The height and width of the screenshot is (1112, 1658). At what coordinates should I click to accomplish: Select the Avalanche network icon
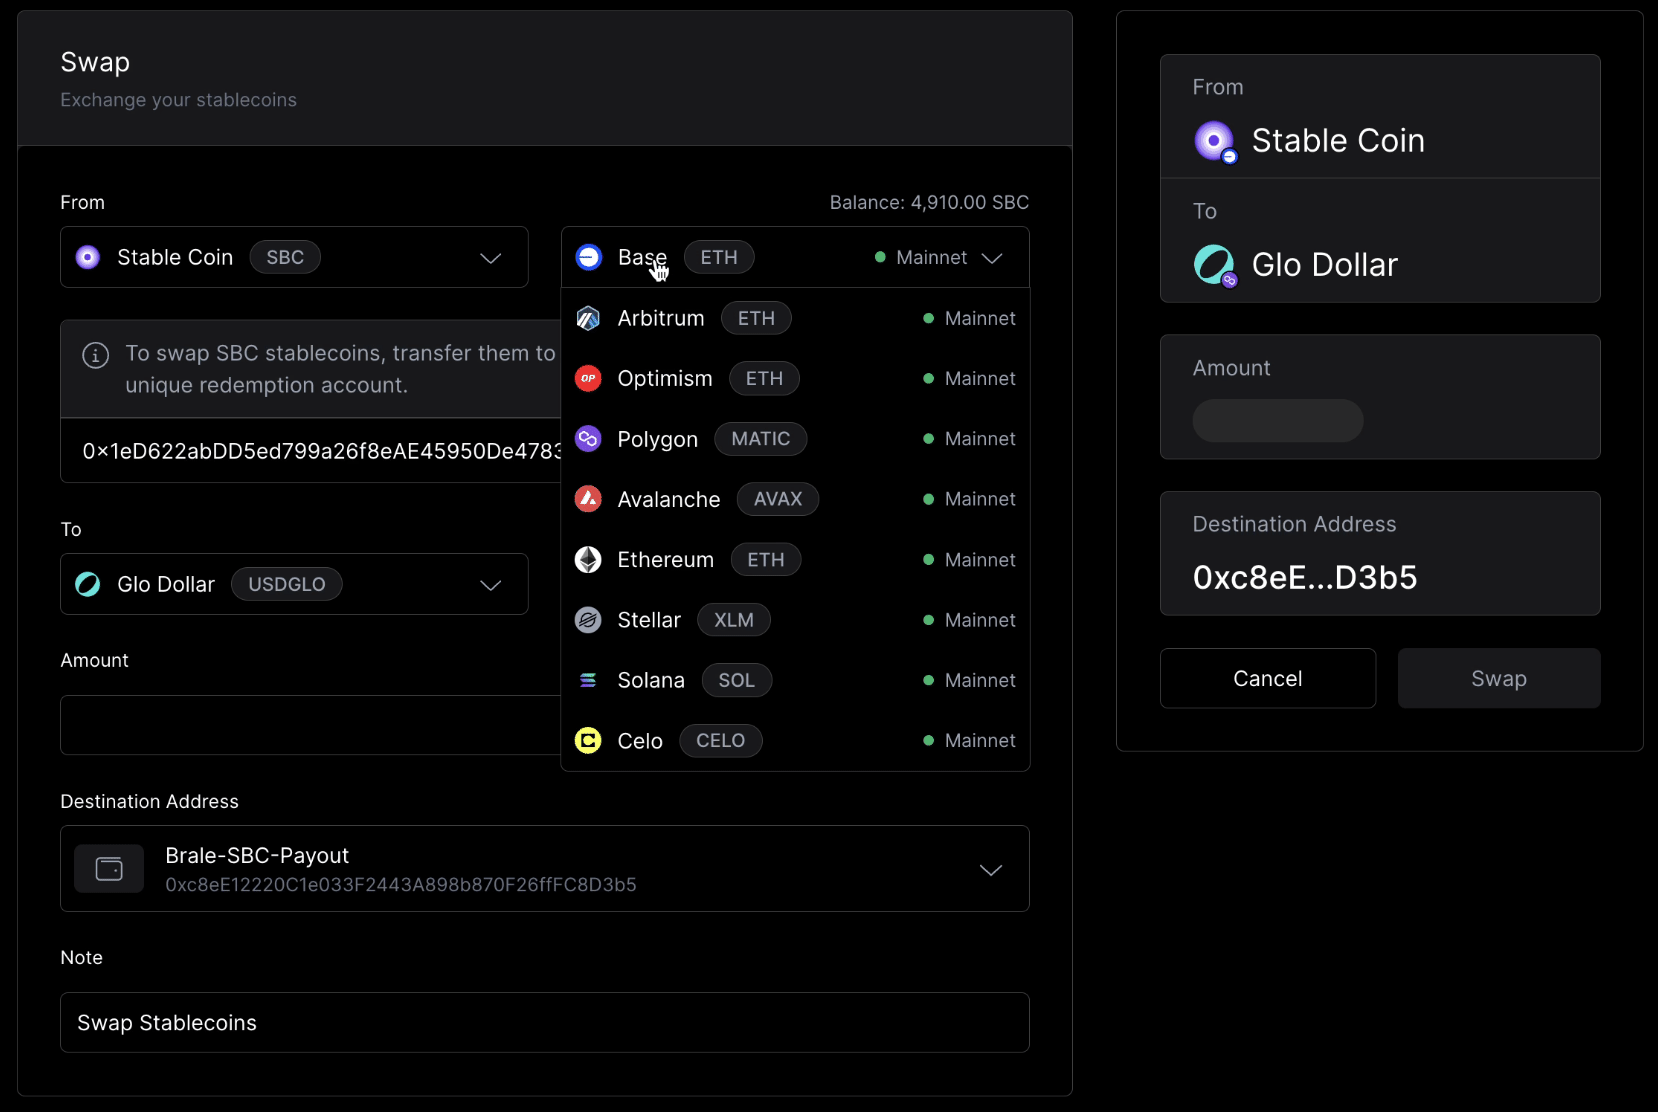tap(588, 499)
